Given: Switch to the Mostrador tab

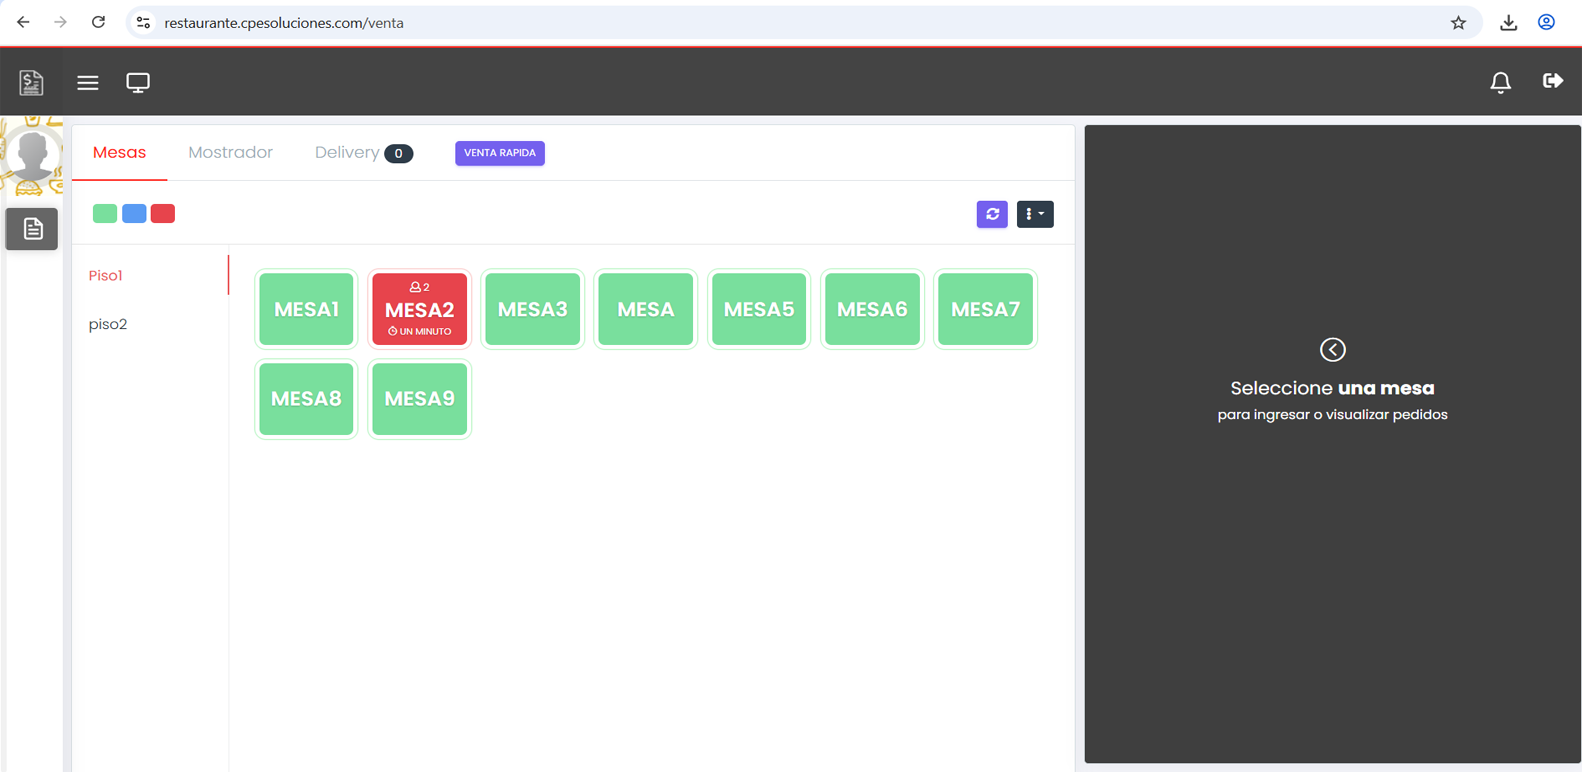Looking at the screenshot, I should pyautogui.click(x=230, y=152).
